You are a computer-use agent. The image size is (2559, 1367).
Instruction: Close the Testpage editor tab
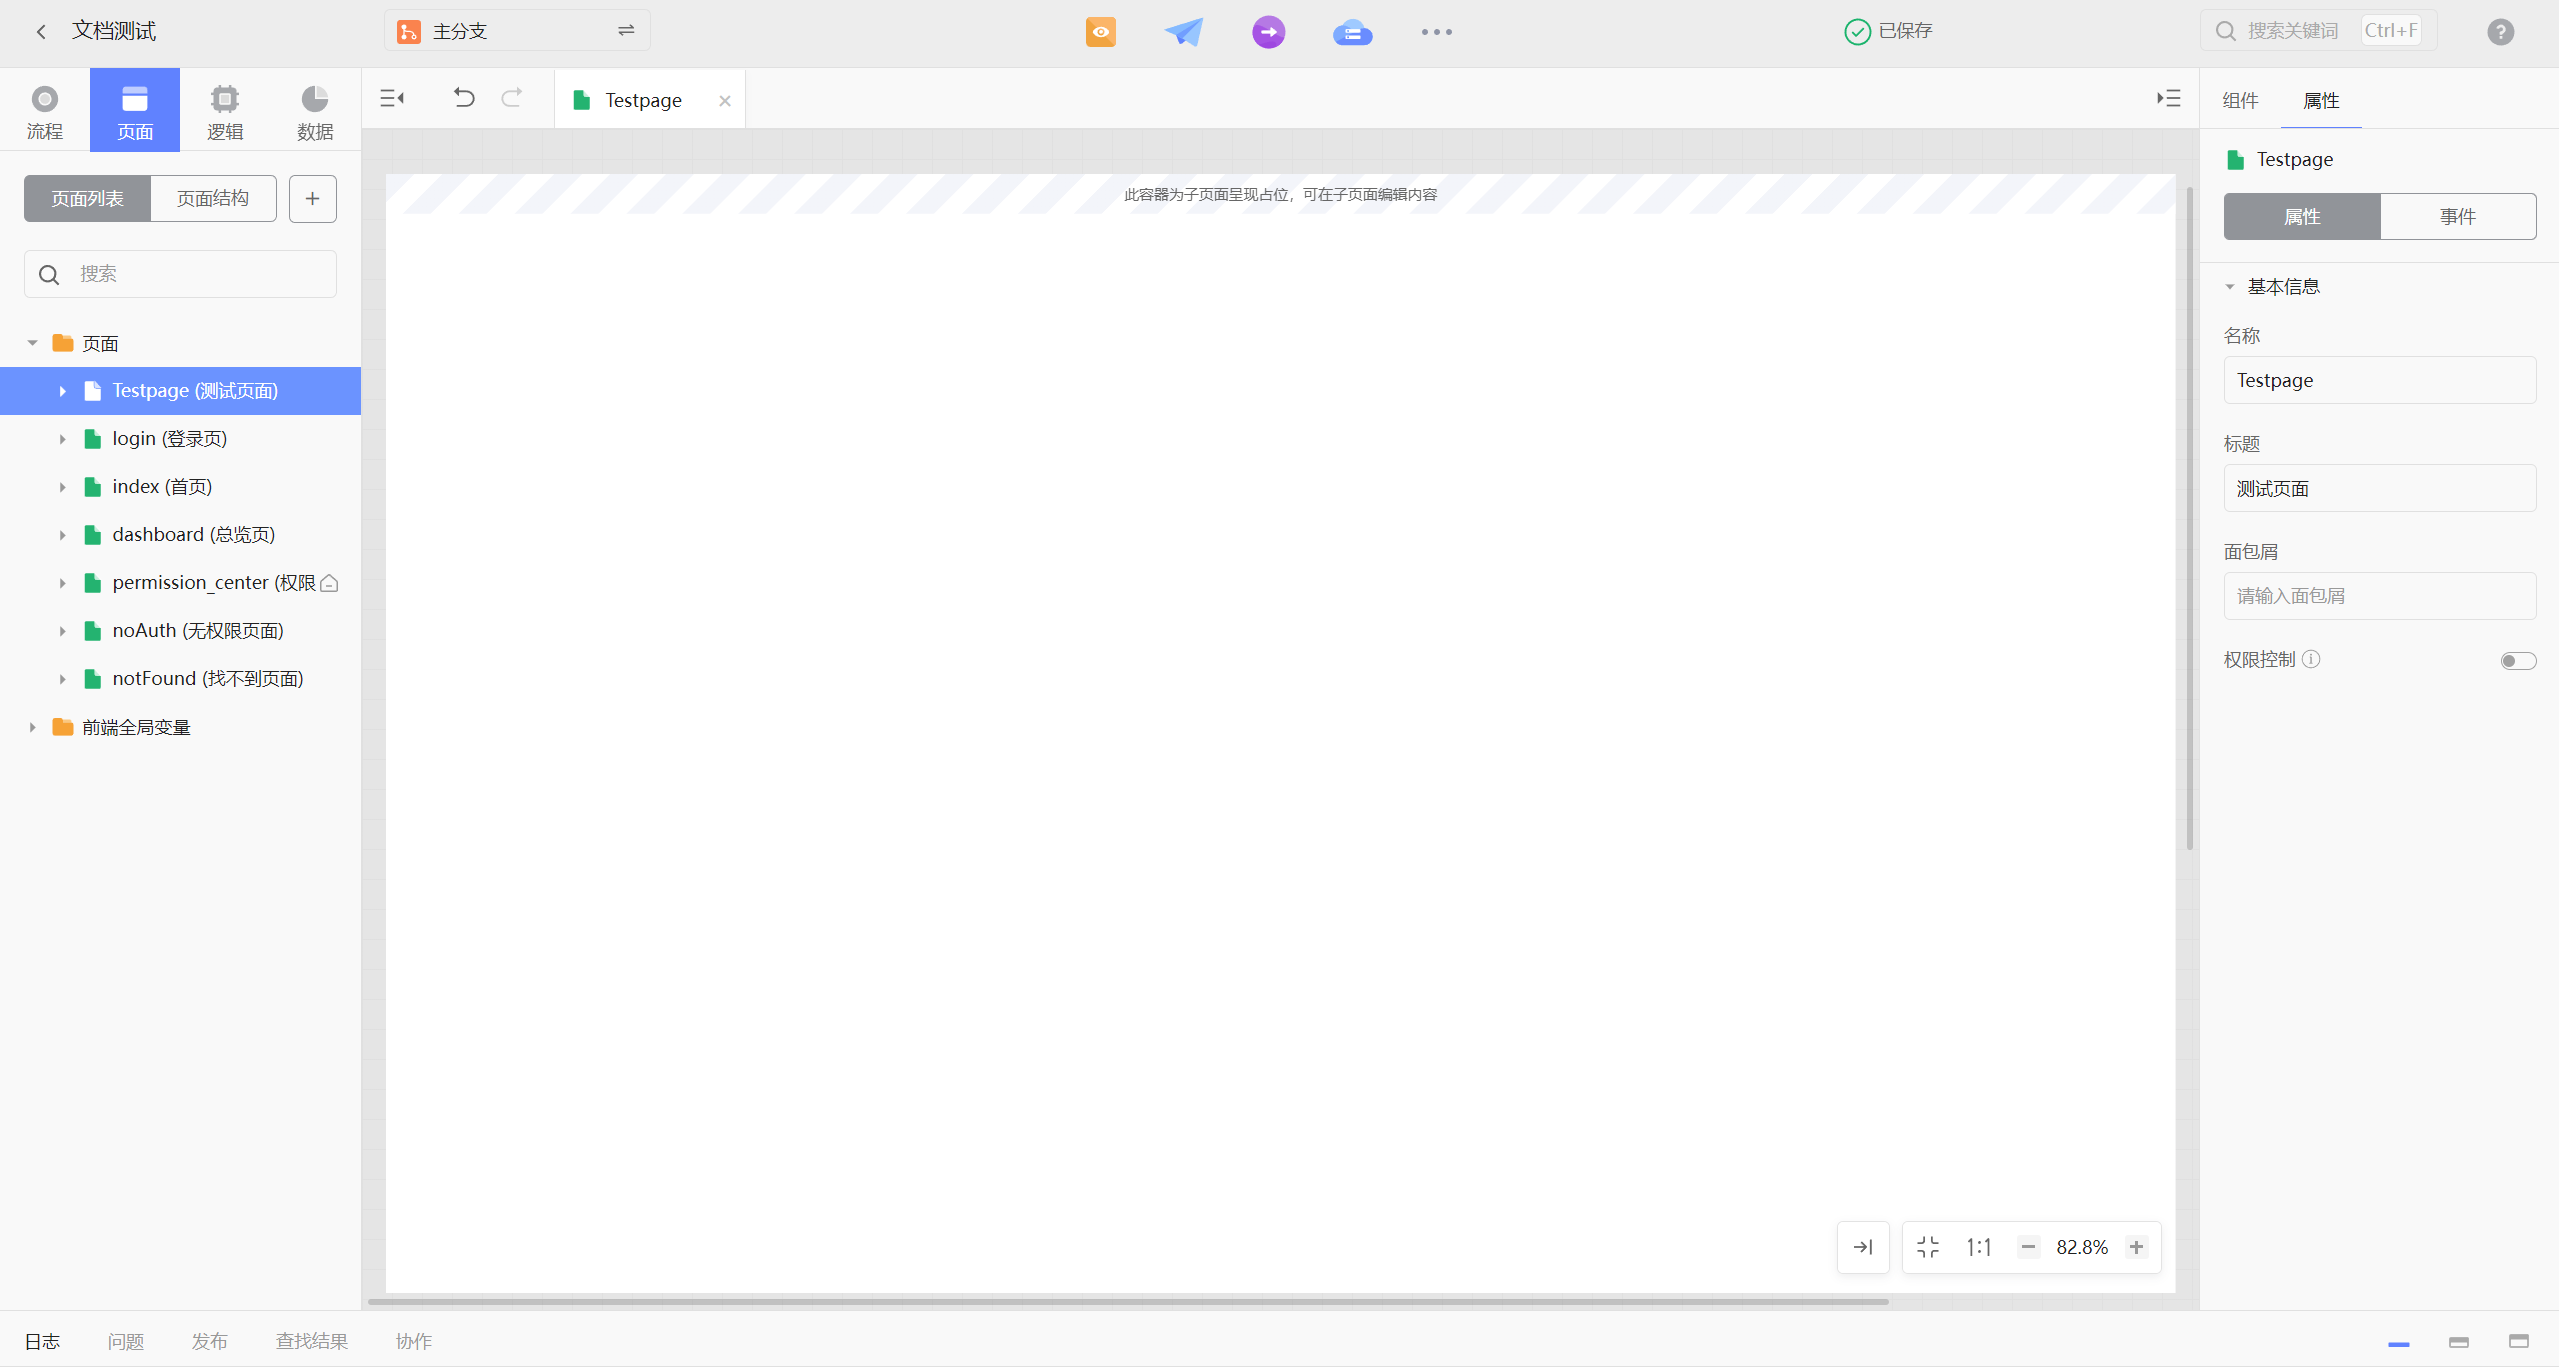coord(725,101)
